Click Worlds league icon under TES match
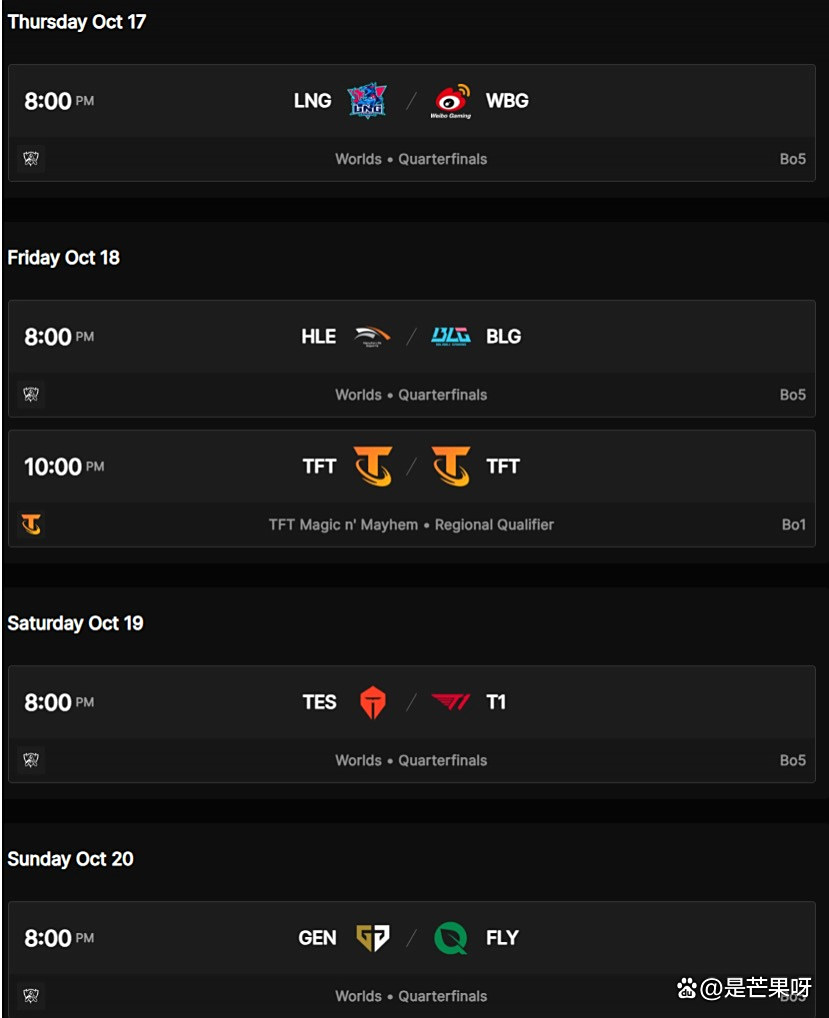The height and width of the screenshot is (1018, 829). 31,760
